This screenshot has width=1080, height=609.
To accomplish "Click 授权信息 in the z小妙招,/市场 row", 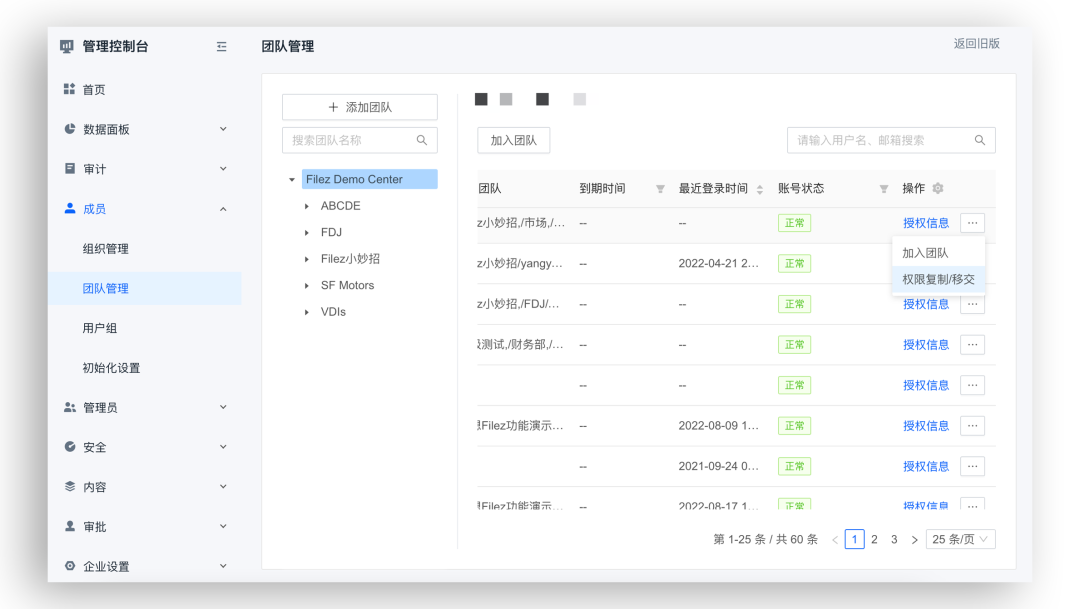I will pyautogui.click(x=926, y=223).
